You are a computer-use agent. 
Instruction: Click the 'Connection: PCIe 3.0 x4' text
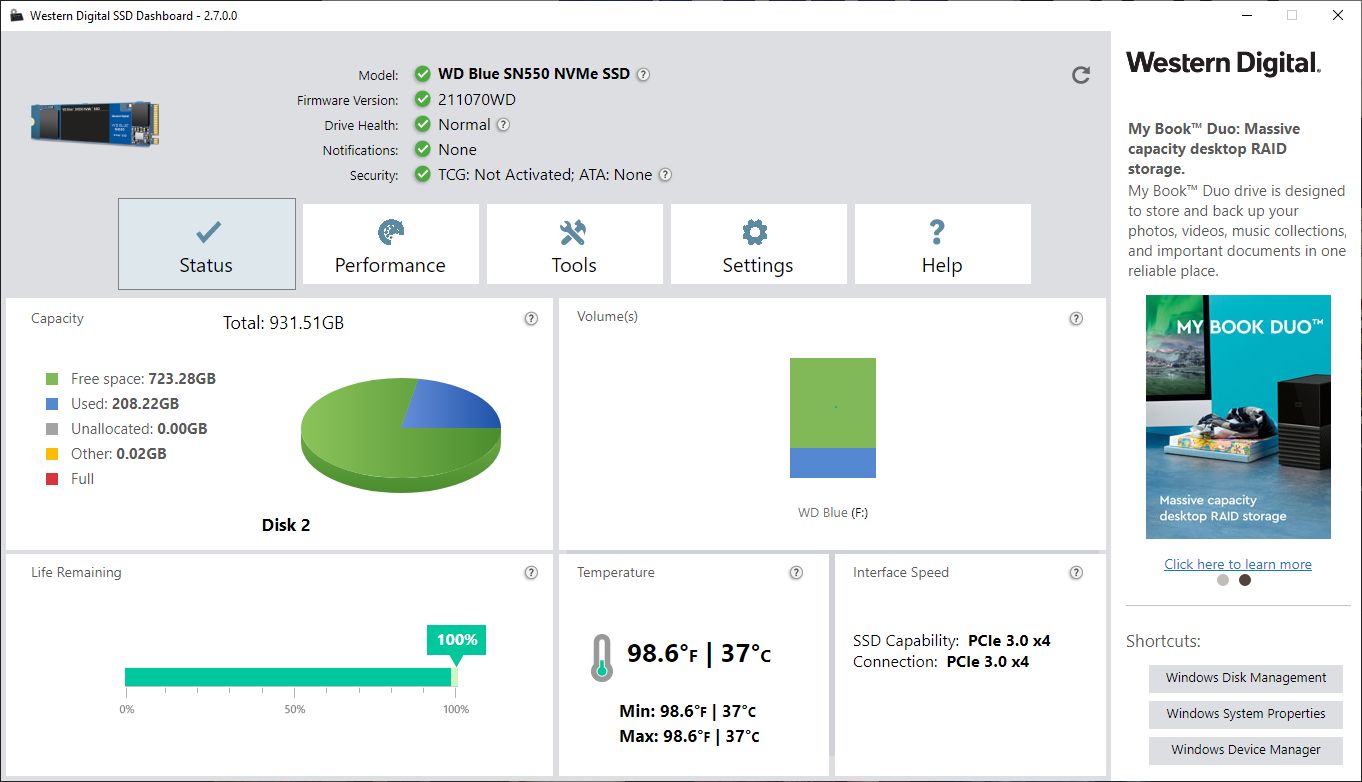[x=941, y=662]
